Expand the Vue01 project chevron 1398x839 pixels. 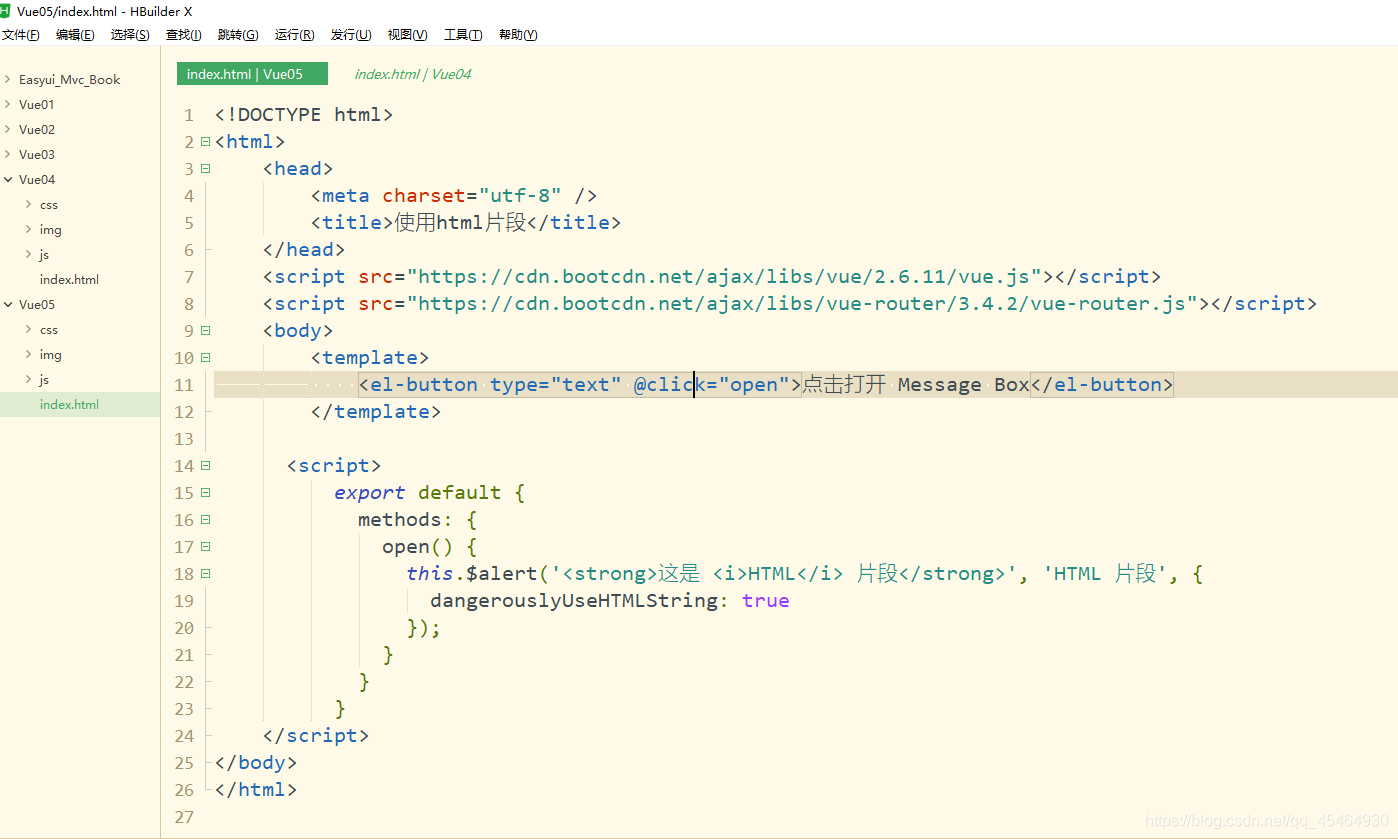tap(7, 104)
